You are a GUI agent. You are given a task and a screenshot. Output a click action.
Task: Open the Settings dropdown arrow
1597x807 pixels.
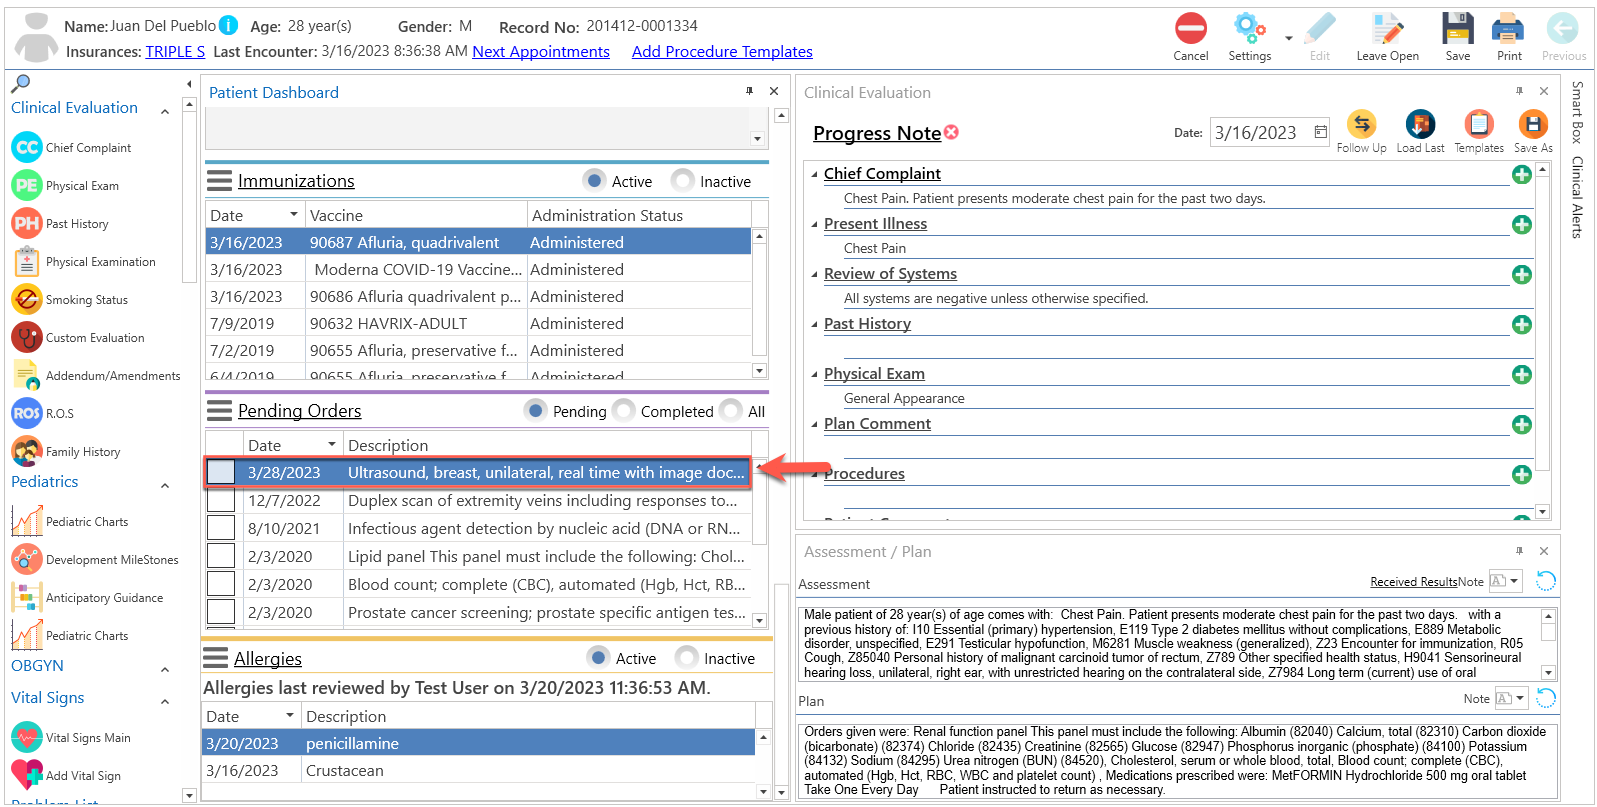1288,39
